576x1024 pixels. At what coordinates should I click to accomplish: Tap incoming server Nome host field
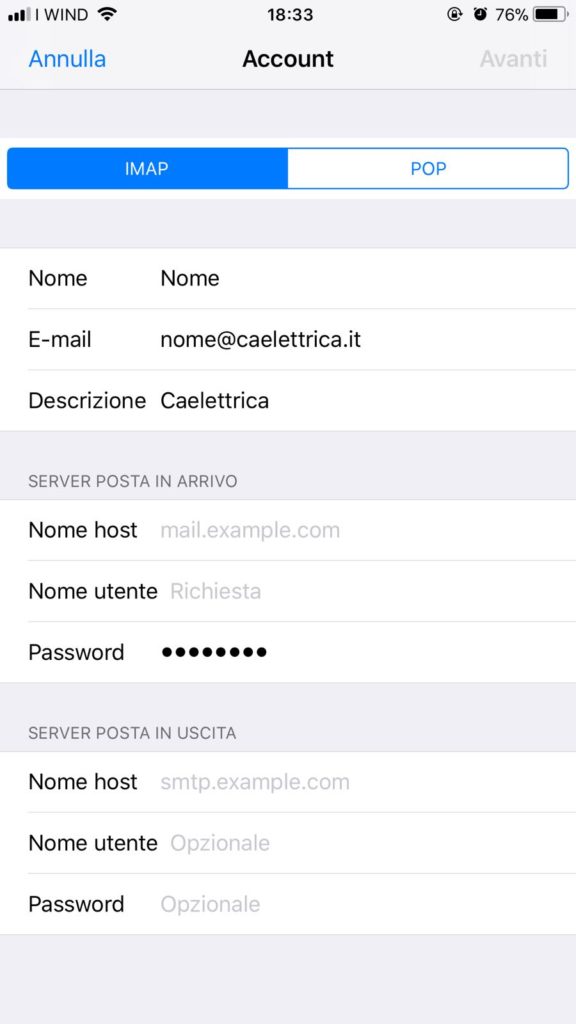tap(288, 530)
